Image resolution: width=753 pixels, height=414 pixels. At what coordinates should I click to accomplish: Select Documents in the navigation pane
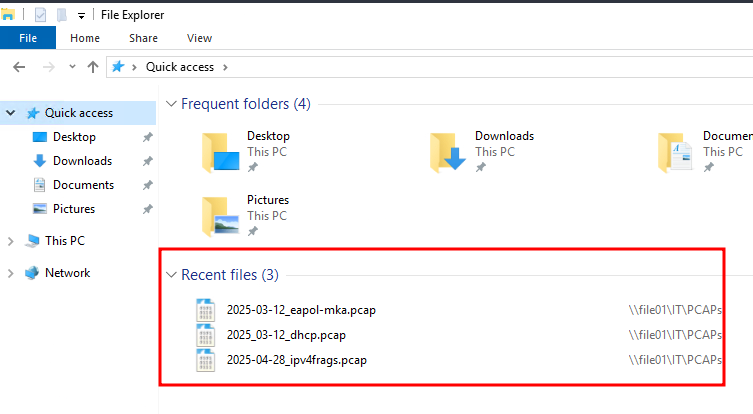tap(83, 185)
